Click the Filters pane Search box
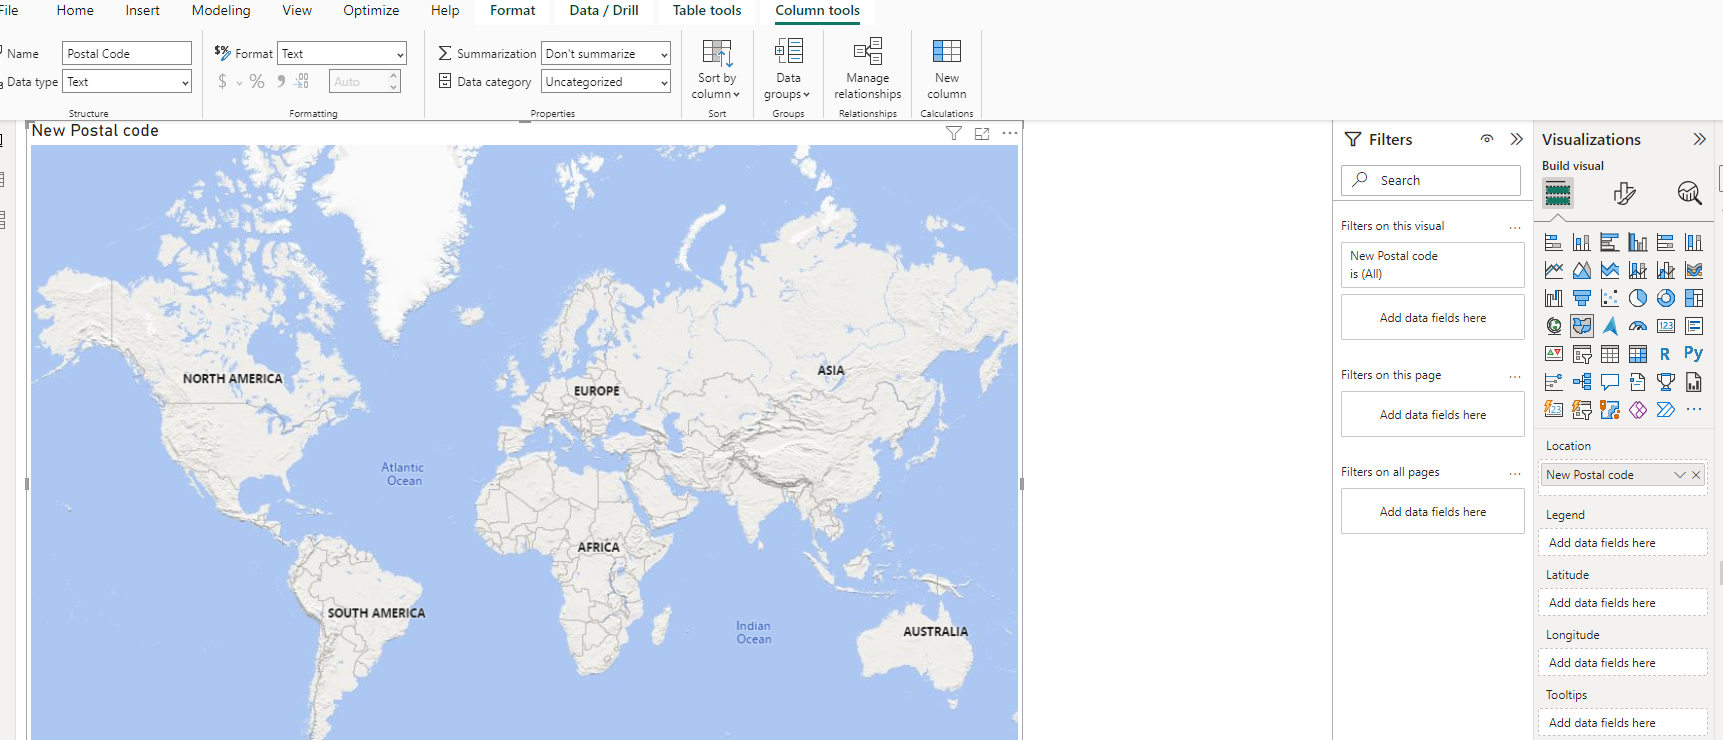Screen dimensions: 1723x740 [1431, 180]
